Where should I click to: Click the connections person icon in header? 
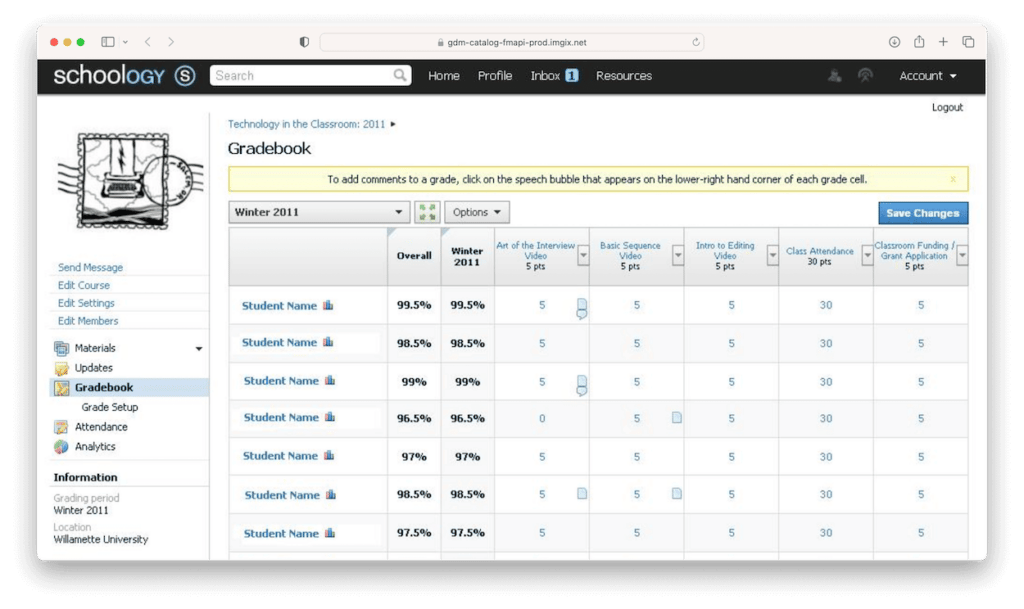(x=835, y=76)
